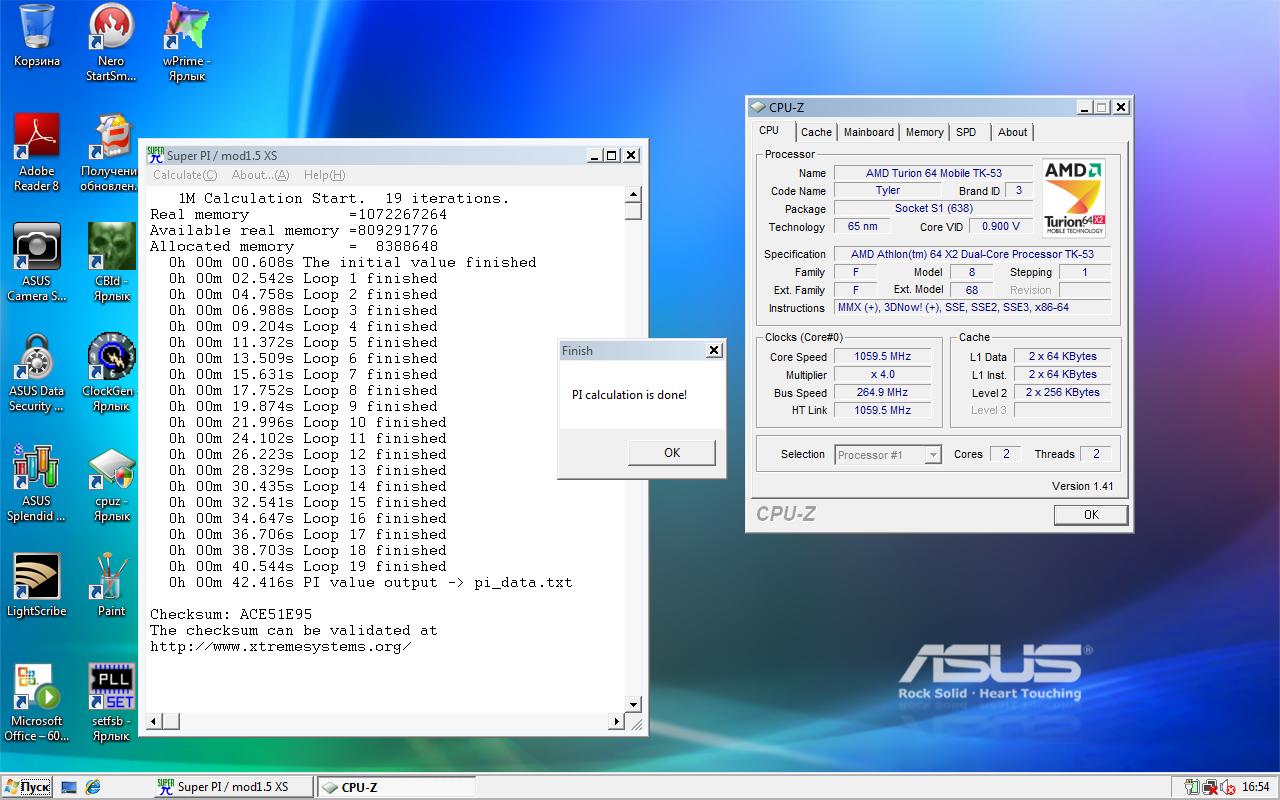Switch to the SPD tab in CPU-Z

click(966, 132)
